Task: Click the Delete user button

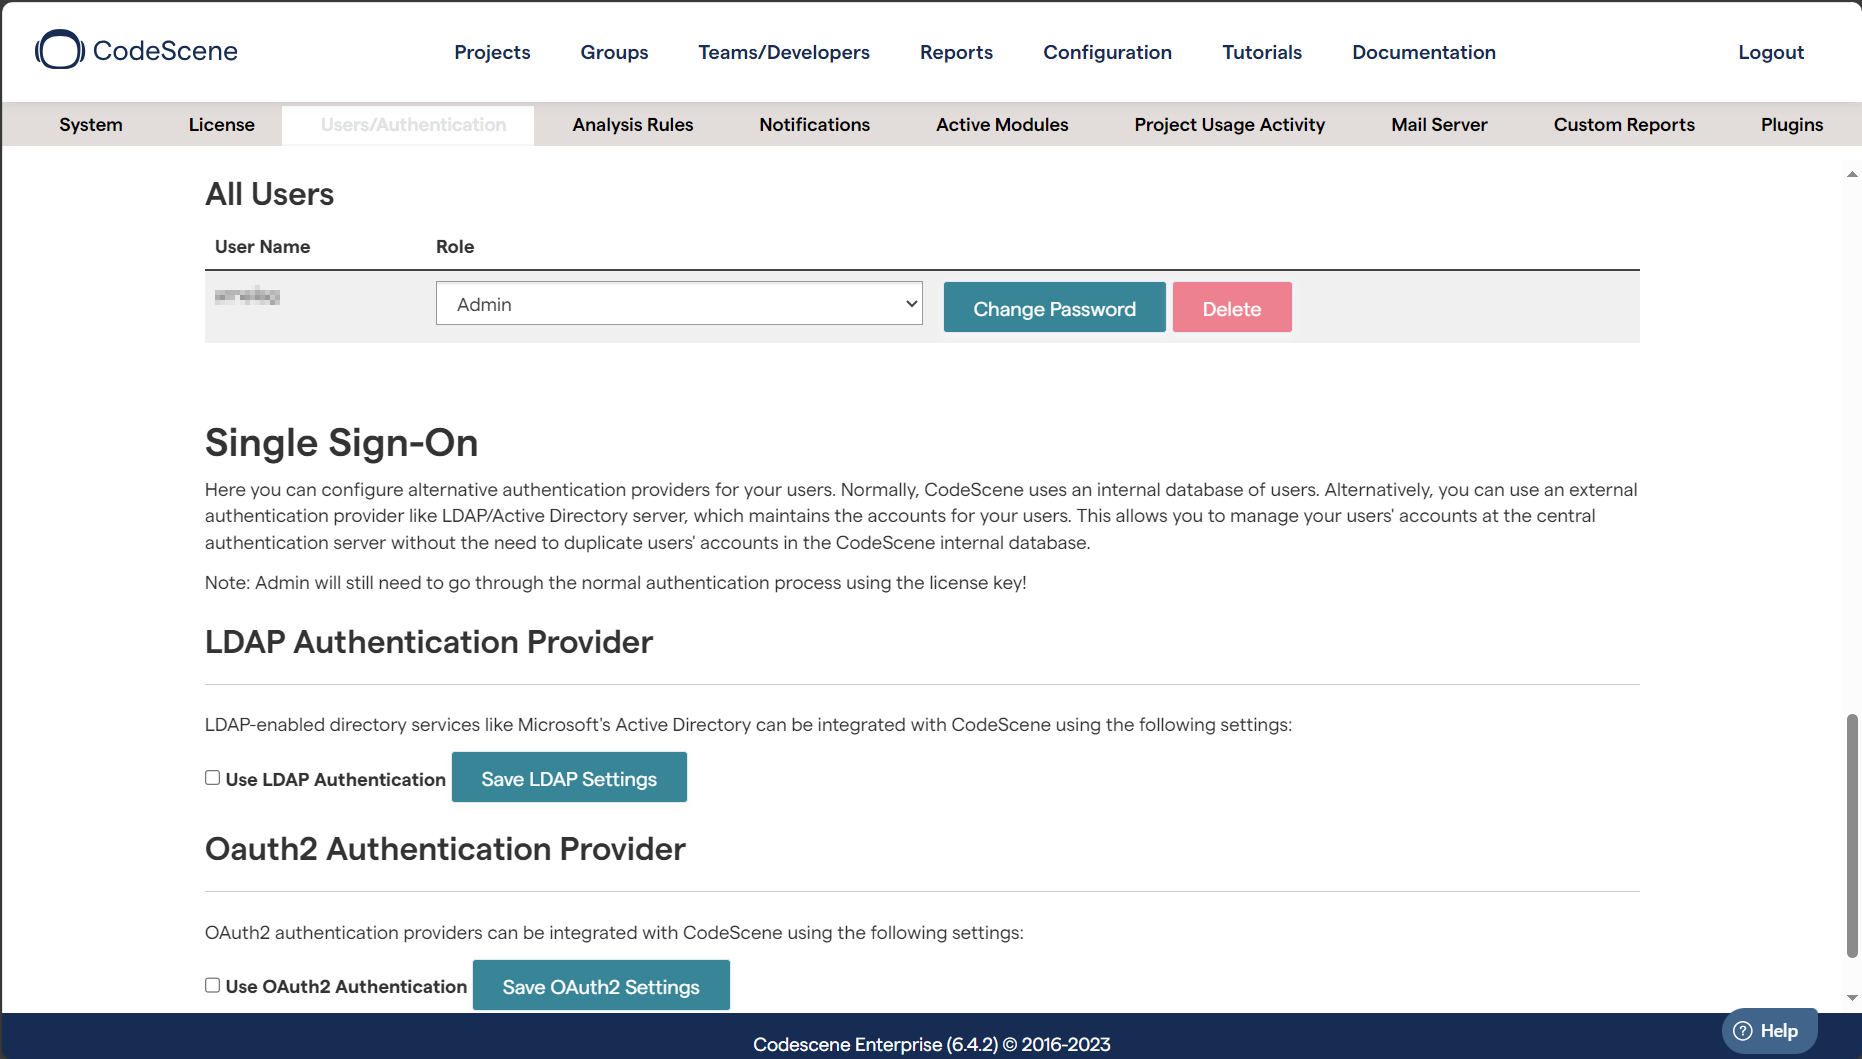Action: pos(1232,308)
